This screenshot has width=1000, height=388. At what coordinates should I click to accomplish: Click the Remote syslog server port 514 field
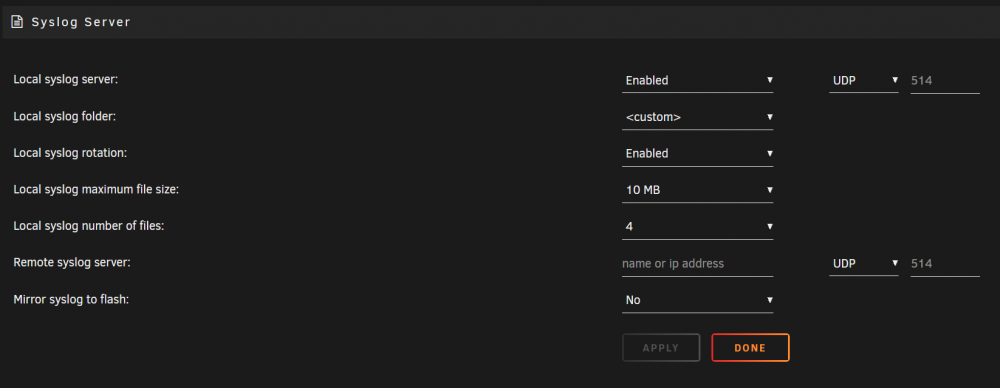[x=945, y=264]
